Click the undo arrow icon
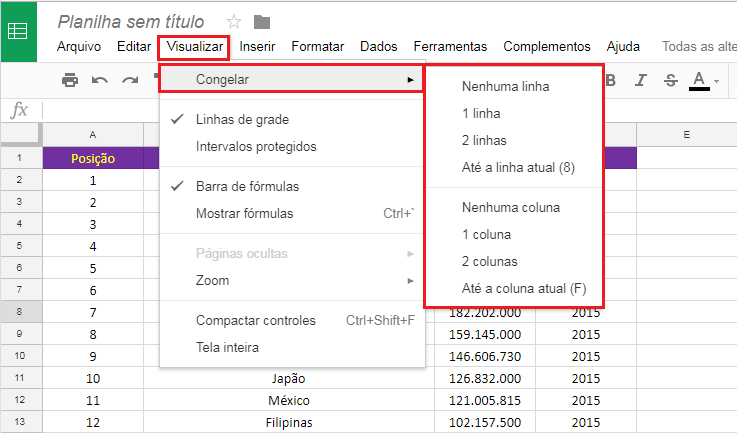Image resolution: width=737 pixels, height=433 pixels. [99, 80]
